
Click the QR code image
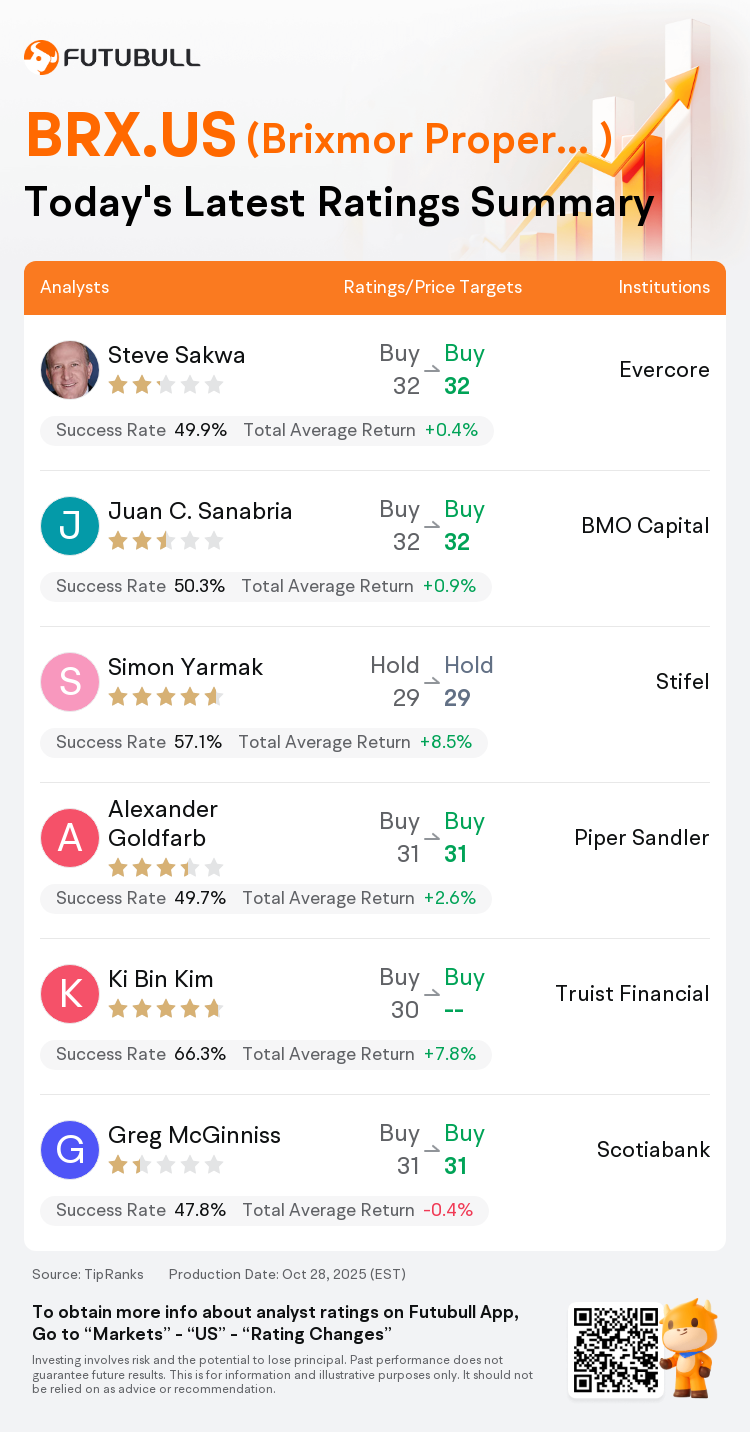click(615, 1348)
